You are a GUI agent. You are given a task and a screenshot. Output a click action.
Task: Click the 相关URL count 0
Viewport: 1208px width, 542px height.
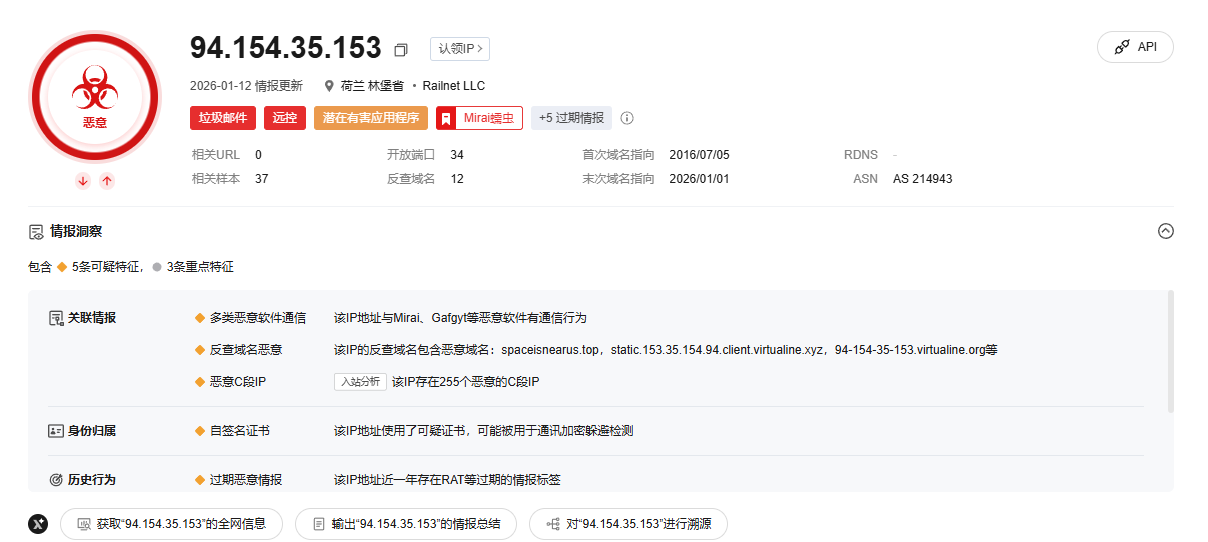click(x=259, y=155)
